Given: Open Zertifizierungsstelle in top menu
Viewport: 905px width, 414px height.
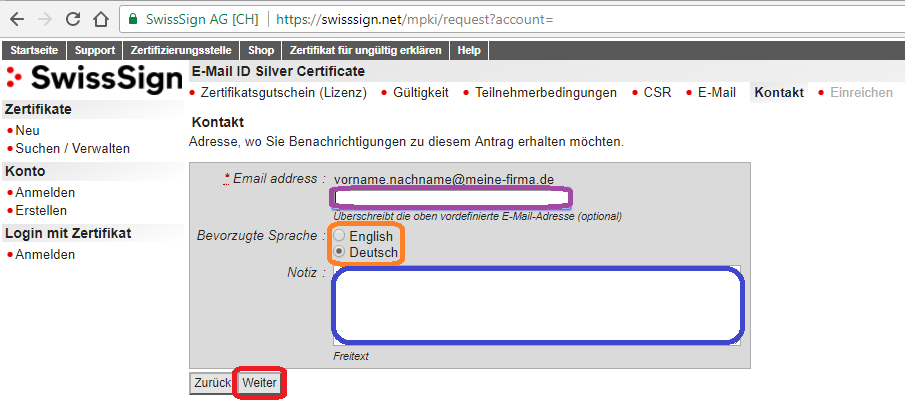Looking at the screenshot, I should (x=181, y=50).
